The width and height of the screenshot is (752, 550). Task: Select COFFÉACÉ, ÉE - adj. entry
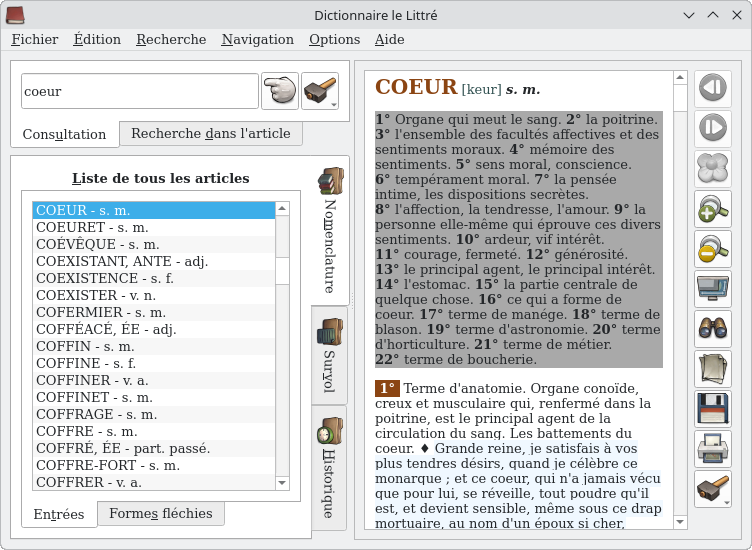(154, 329)
